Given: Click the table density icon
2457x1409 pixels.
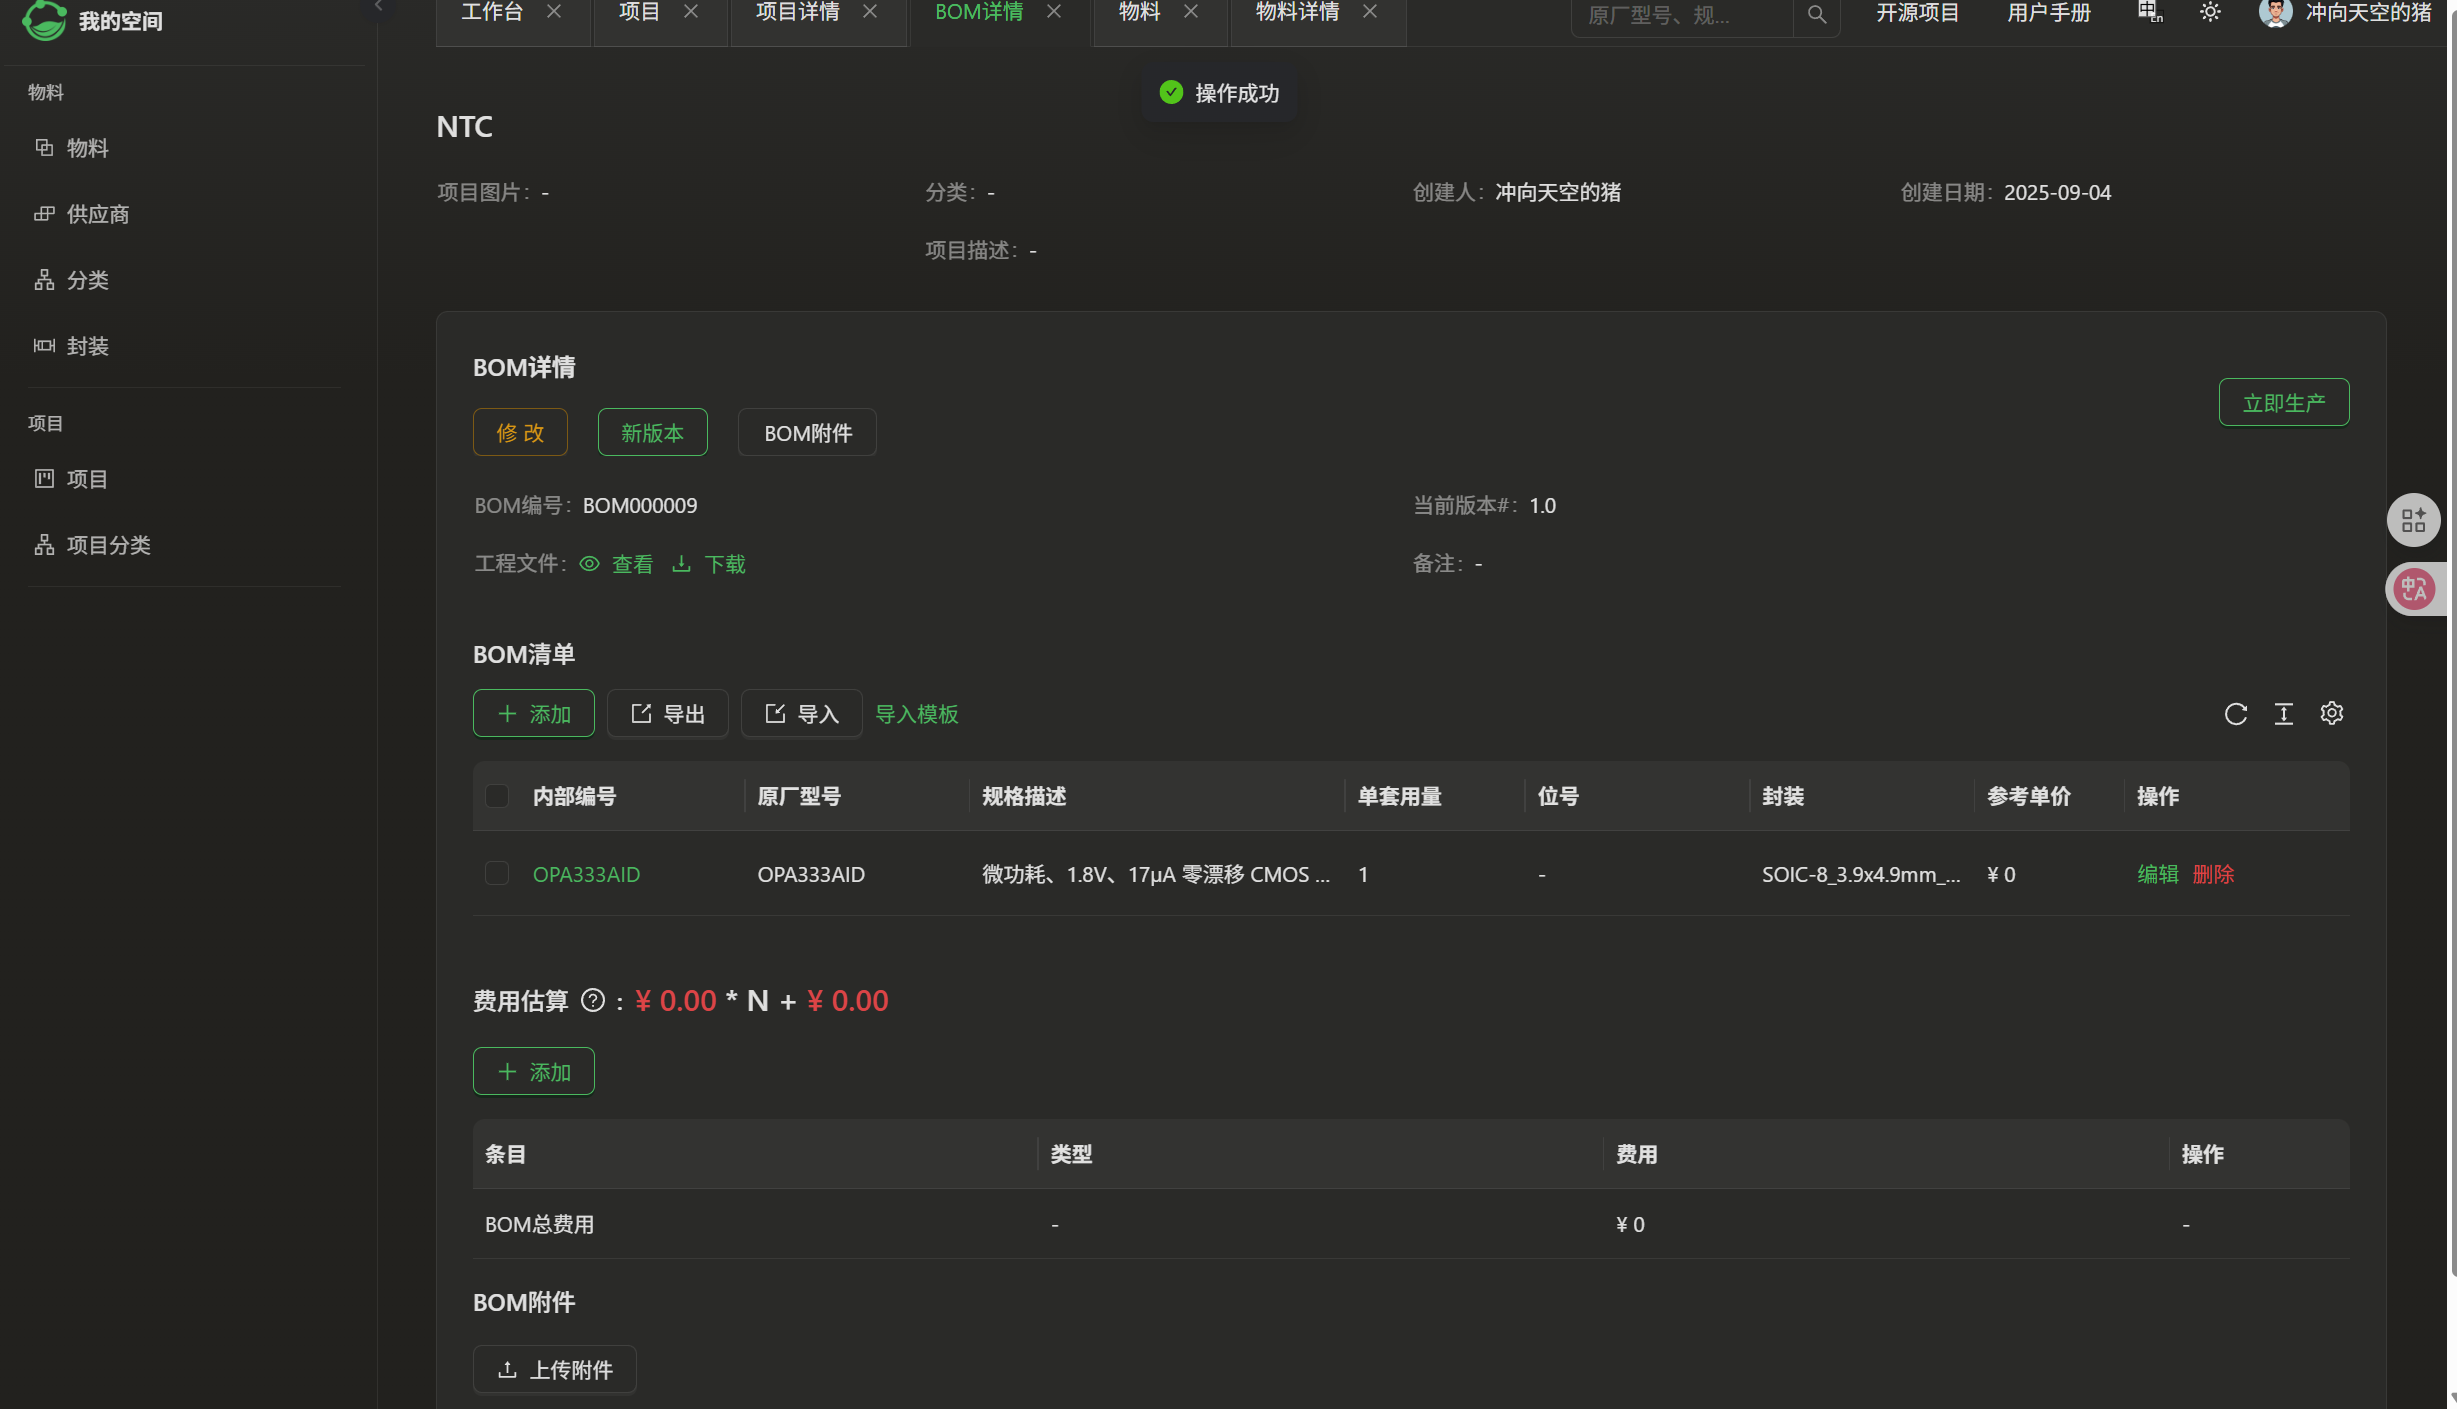Looking at the screenshot, I should 2283,714.
